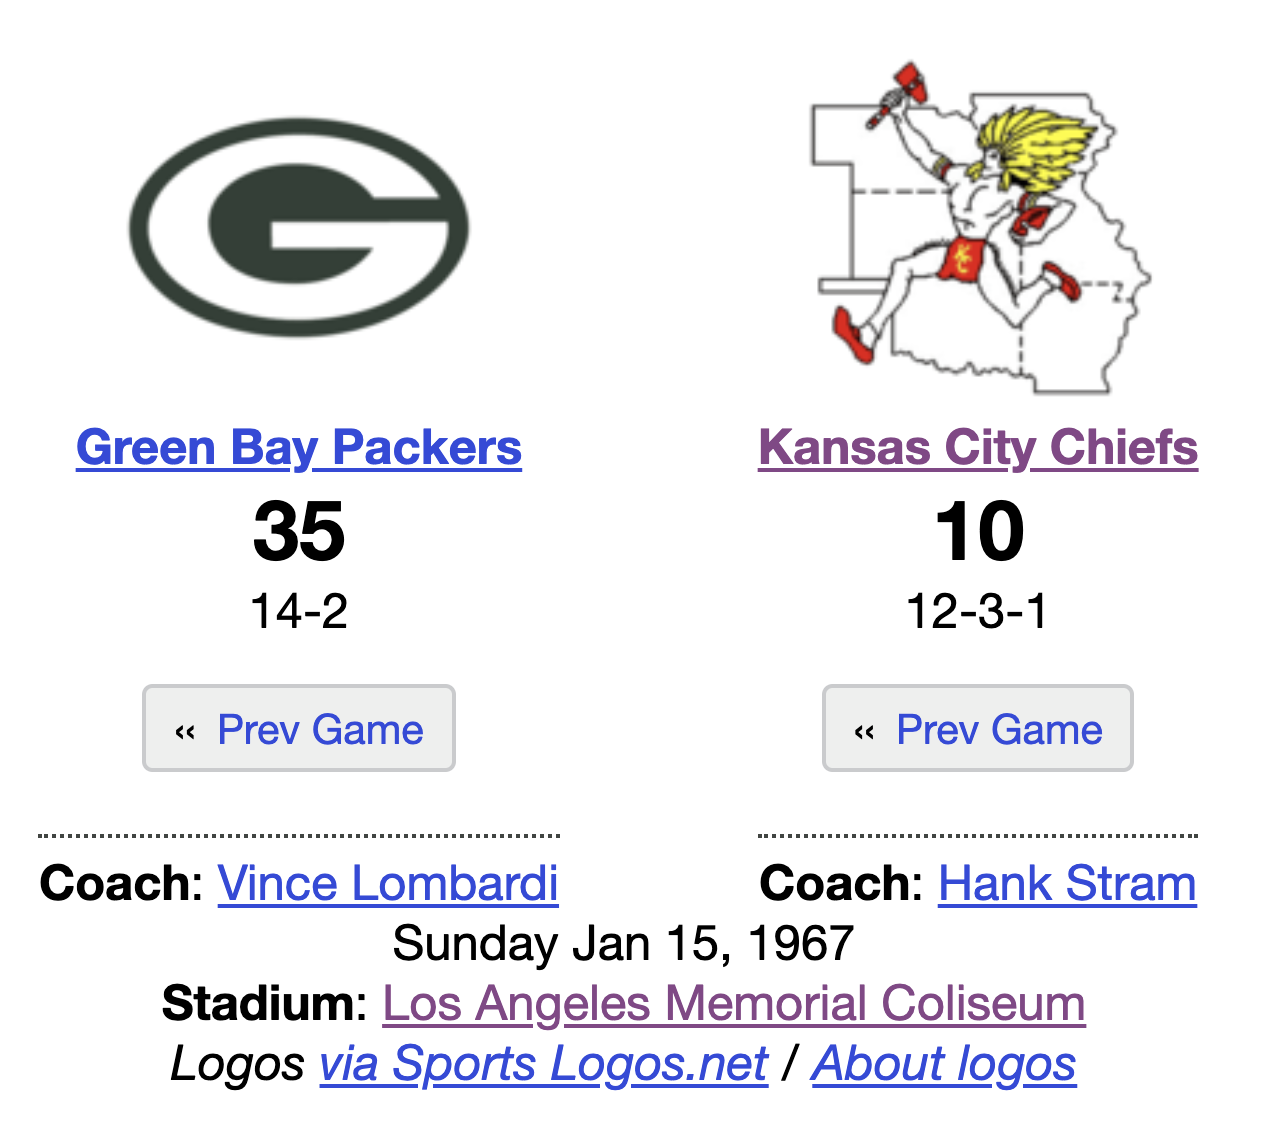Image resolution: width=1268 pixels, height=1134 pixels.
Task: Click the 'Coach:' label beside Vince Lombardi
Action: (x=121, y=884)
